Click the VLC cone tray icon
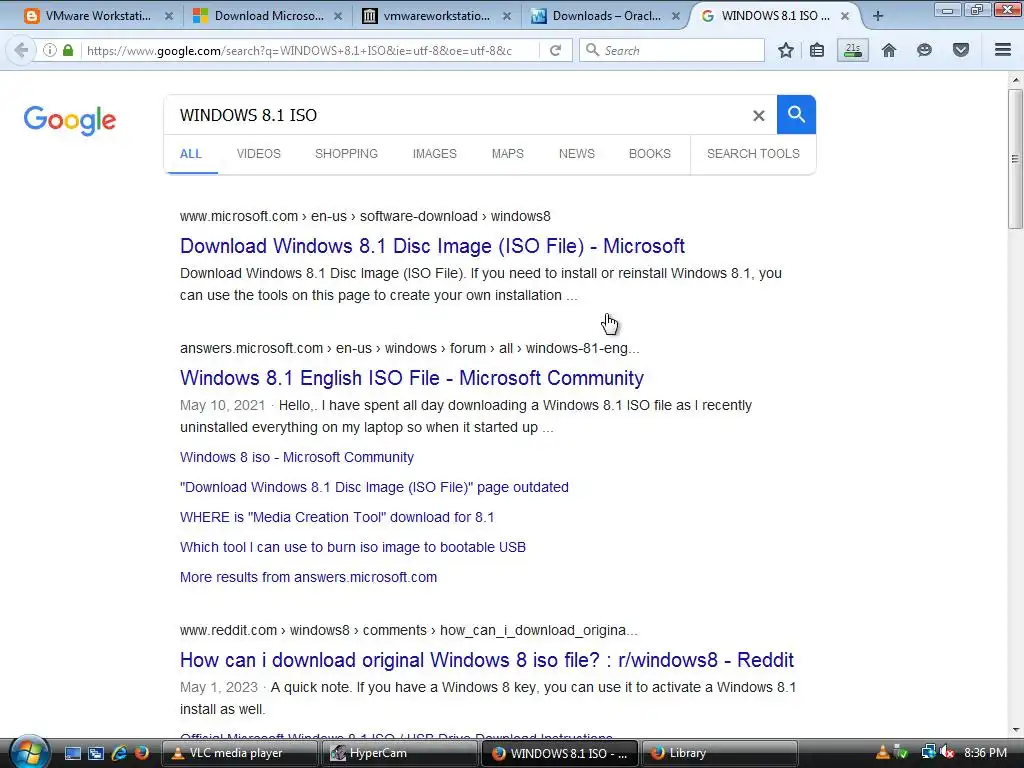Screen dimensions: 1024x768 tap(882, 753)
